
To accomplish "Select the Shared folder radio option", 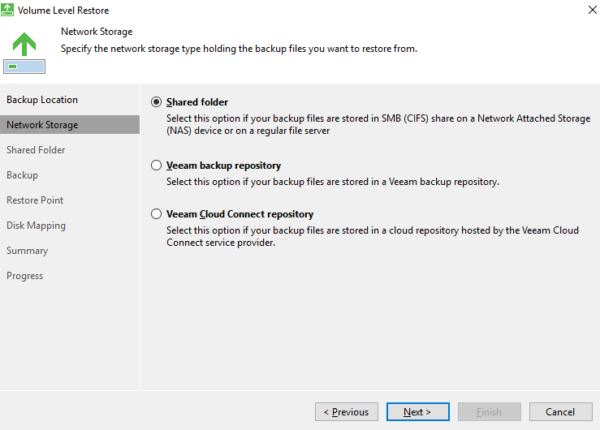I will tap(155, 102).
